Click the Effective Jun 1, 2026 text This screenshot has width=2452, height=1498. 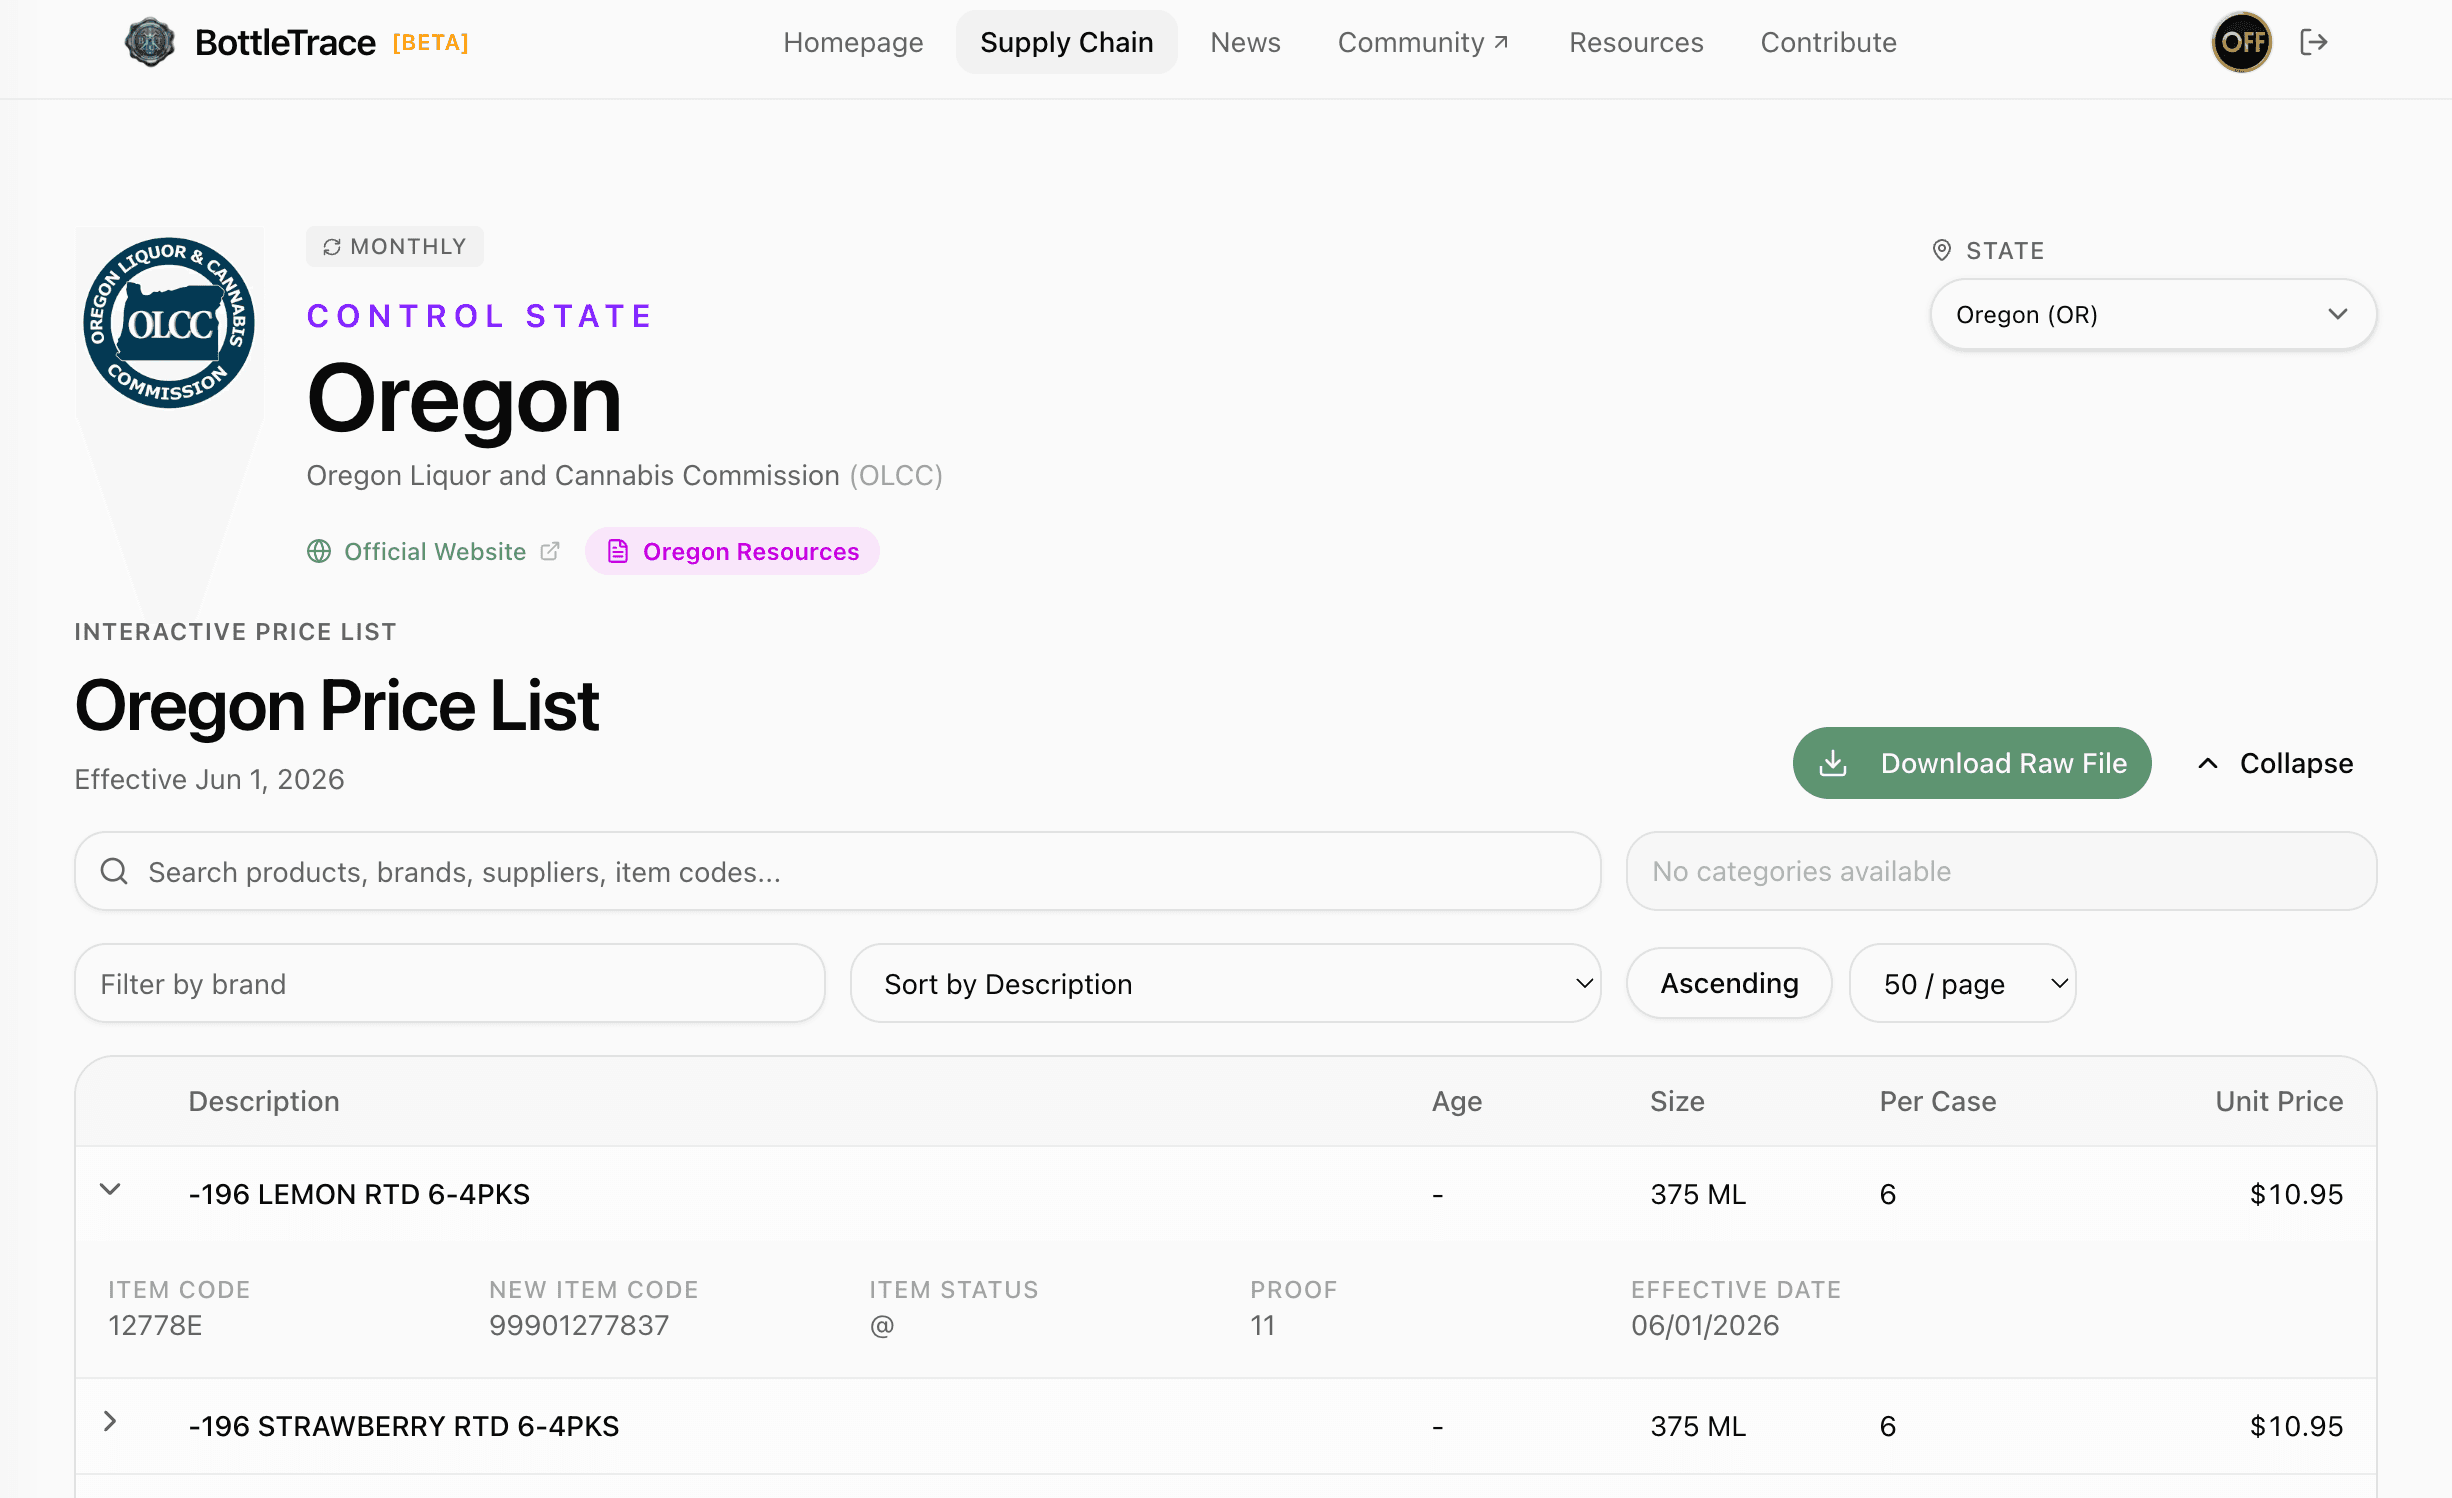tap(209, 780)
